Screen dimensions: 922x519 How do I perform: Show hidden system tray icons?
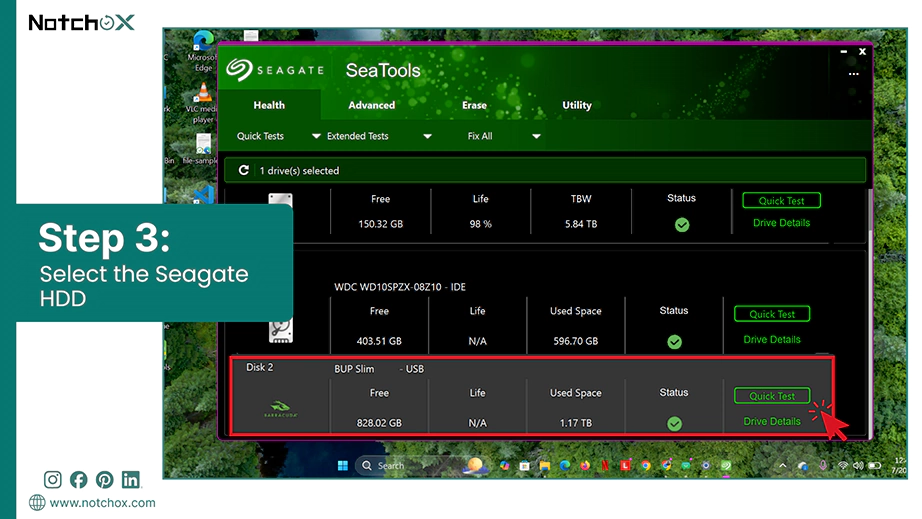783,466
